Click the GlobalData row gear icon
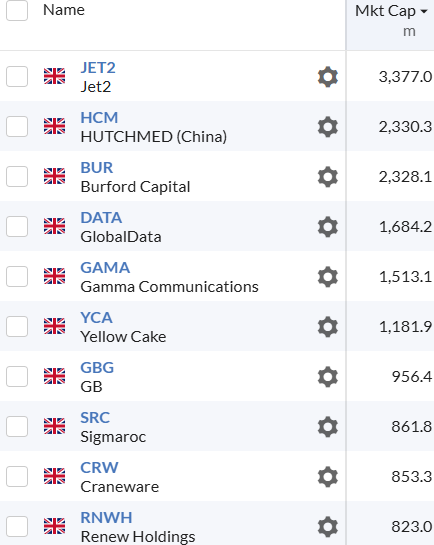Viewport: 434px width, 545px height. 328,227
